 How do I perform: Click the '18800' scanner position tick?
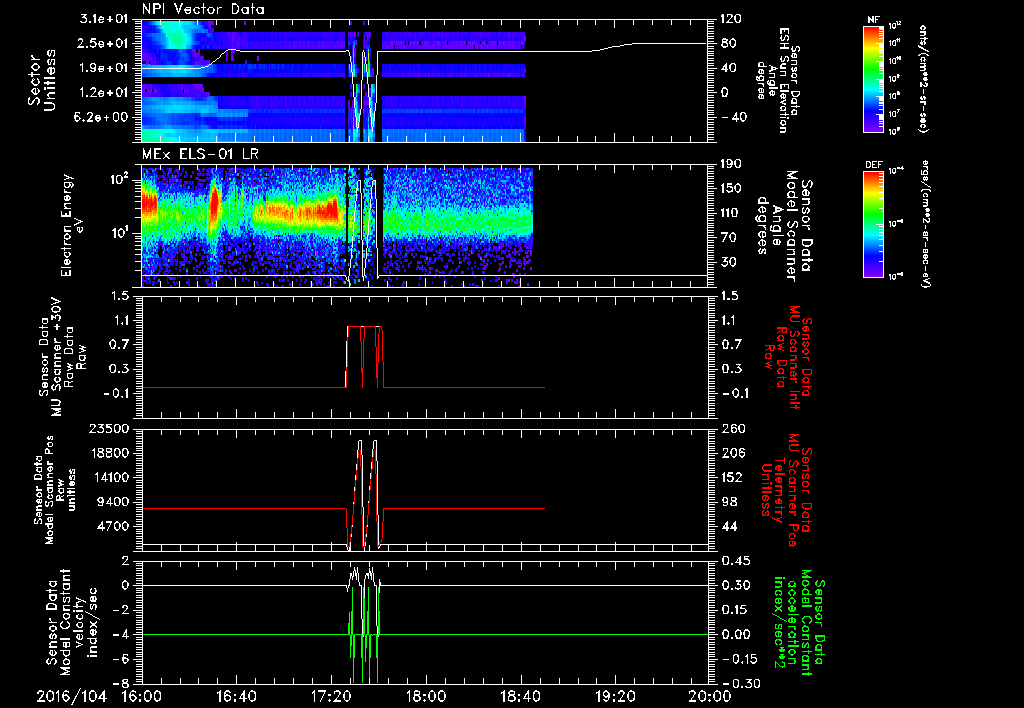coord(109,453)
